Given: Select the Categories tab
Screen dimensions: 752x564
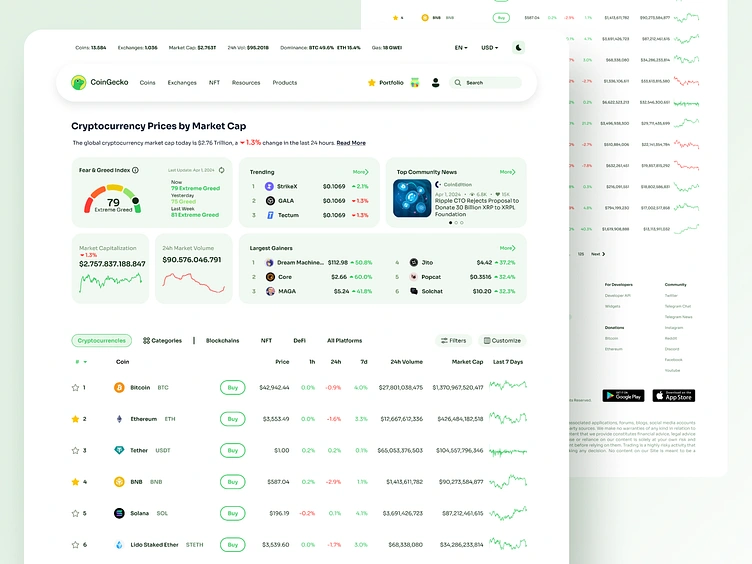Looking at the screenshot, I should 162,341.
